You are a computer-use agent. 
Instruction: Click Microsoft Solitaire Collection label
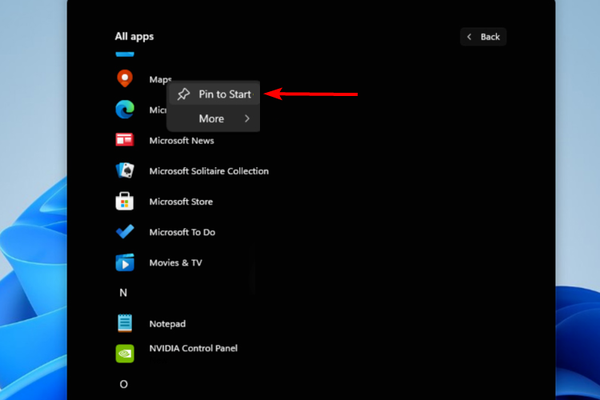(209, 171)
